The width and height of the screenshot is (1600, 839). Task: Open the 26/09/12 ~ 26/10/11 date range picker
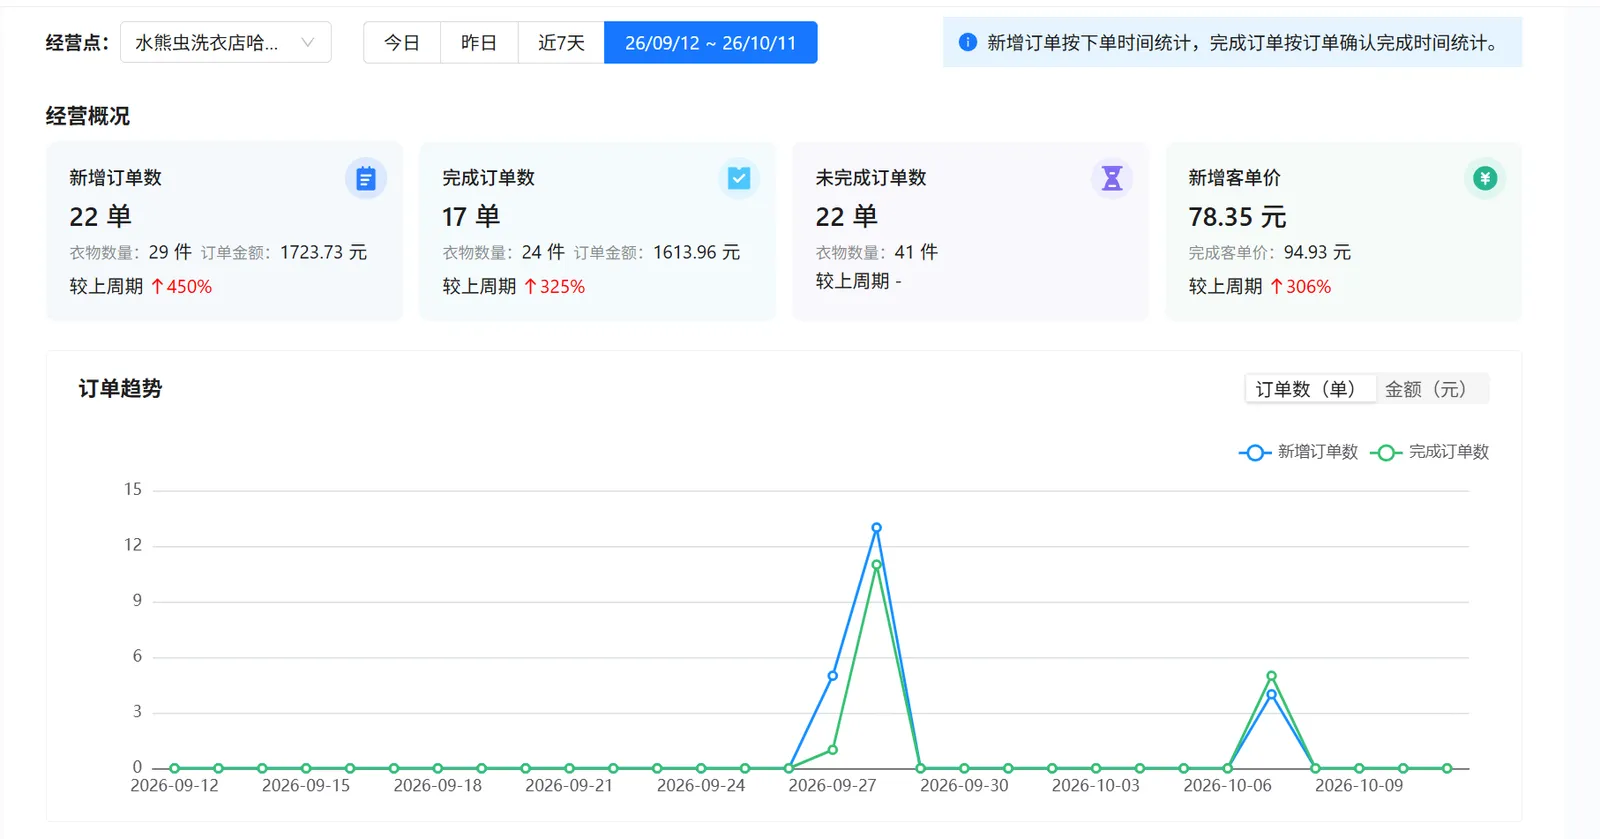pyautogui.click(x=711, y=43)
